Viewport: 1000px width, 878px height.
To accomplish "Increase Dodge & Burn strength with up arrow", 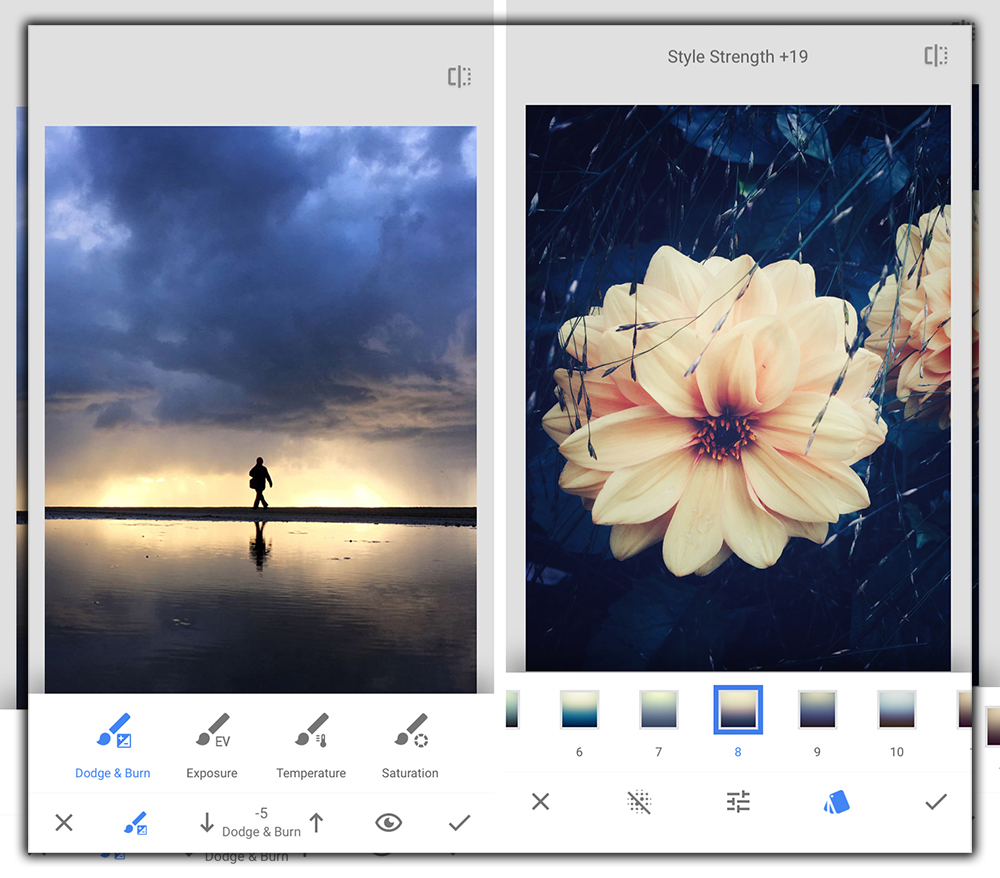I will [x=317, y=822].
